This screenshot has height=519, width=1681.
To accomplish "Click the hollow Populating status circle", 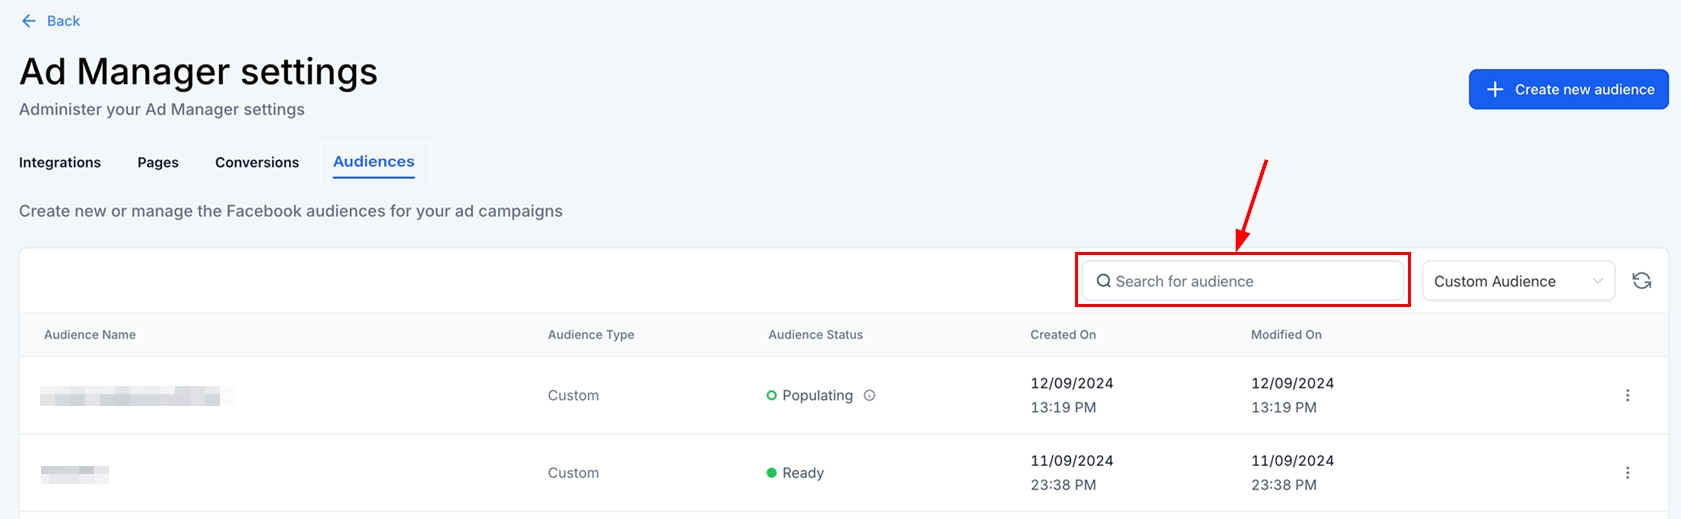I will (771, 396).
